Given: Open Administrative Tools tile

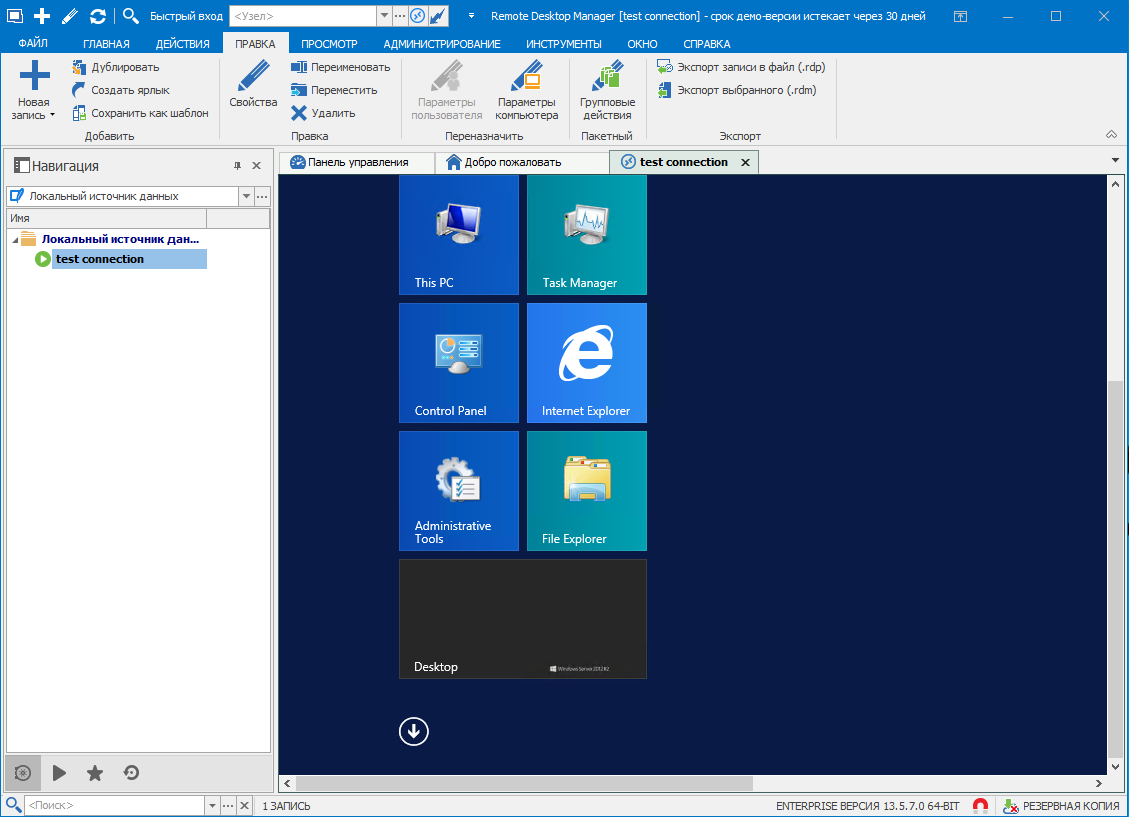Looking at the screenshot, I should [x=459, y=491].
